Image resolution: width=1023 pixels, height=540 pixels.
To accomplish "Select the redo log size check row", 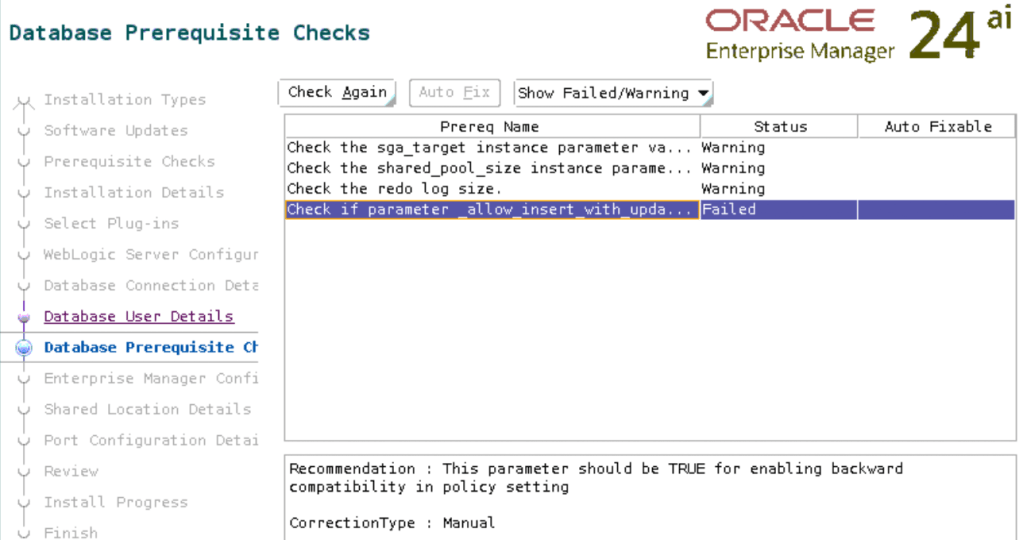I will pyautogui.click(x=490, y=189).
